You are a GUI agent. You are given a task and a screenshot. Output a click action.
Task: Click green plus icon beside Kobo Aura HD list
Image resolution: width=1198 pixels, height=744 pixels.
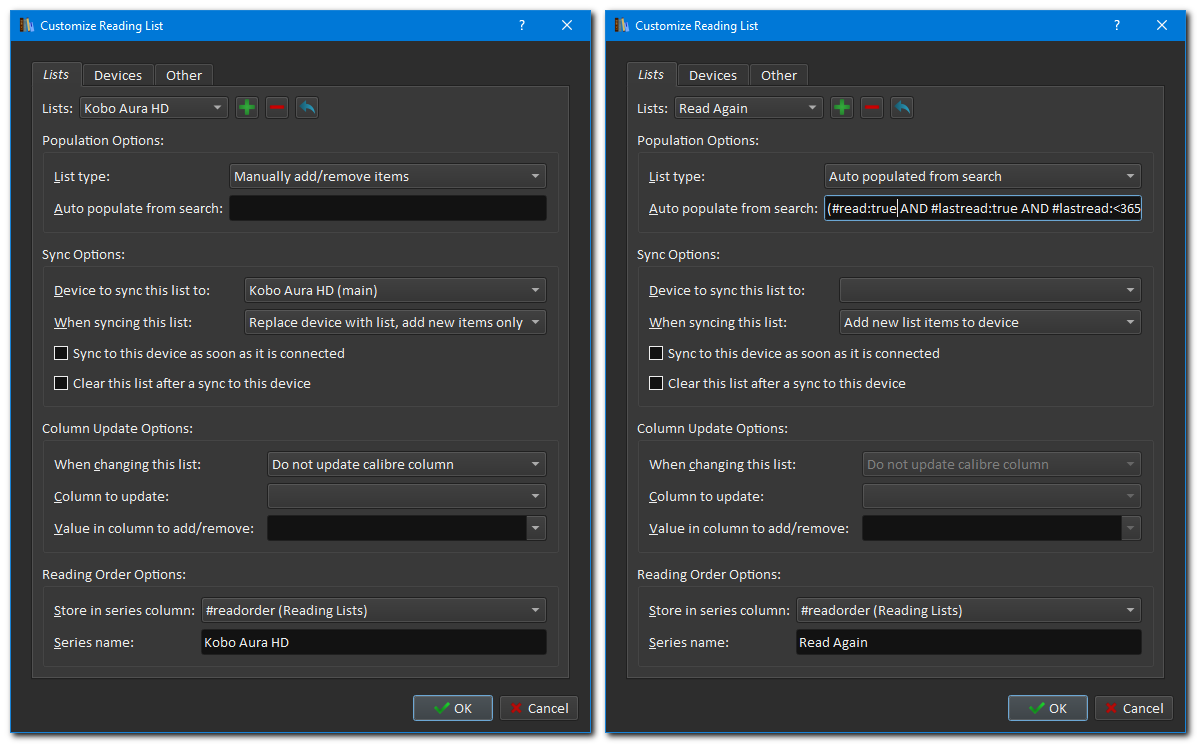(x=247, y=108)
